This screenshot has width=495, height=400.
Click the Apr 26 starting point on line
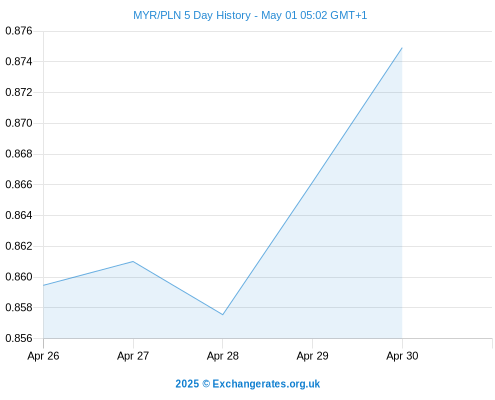click(44, 285)
